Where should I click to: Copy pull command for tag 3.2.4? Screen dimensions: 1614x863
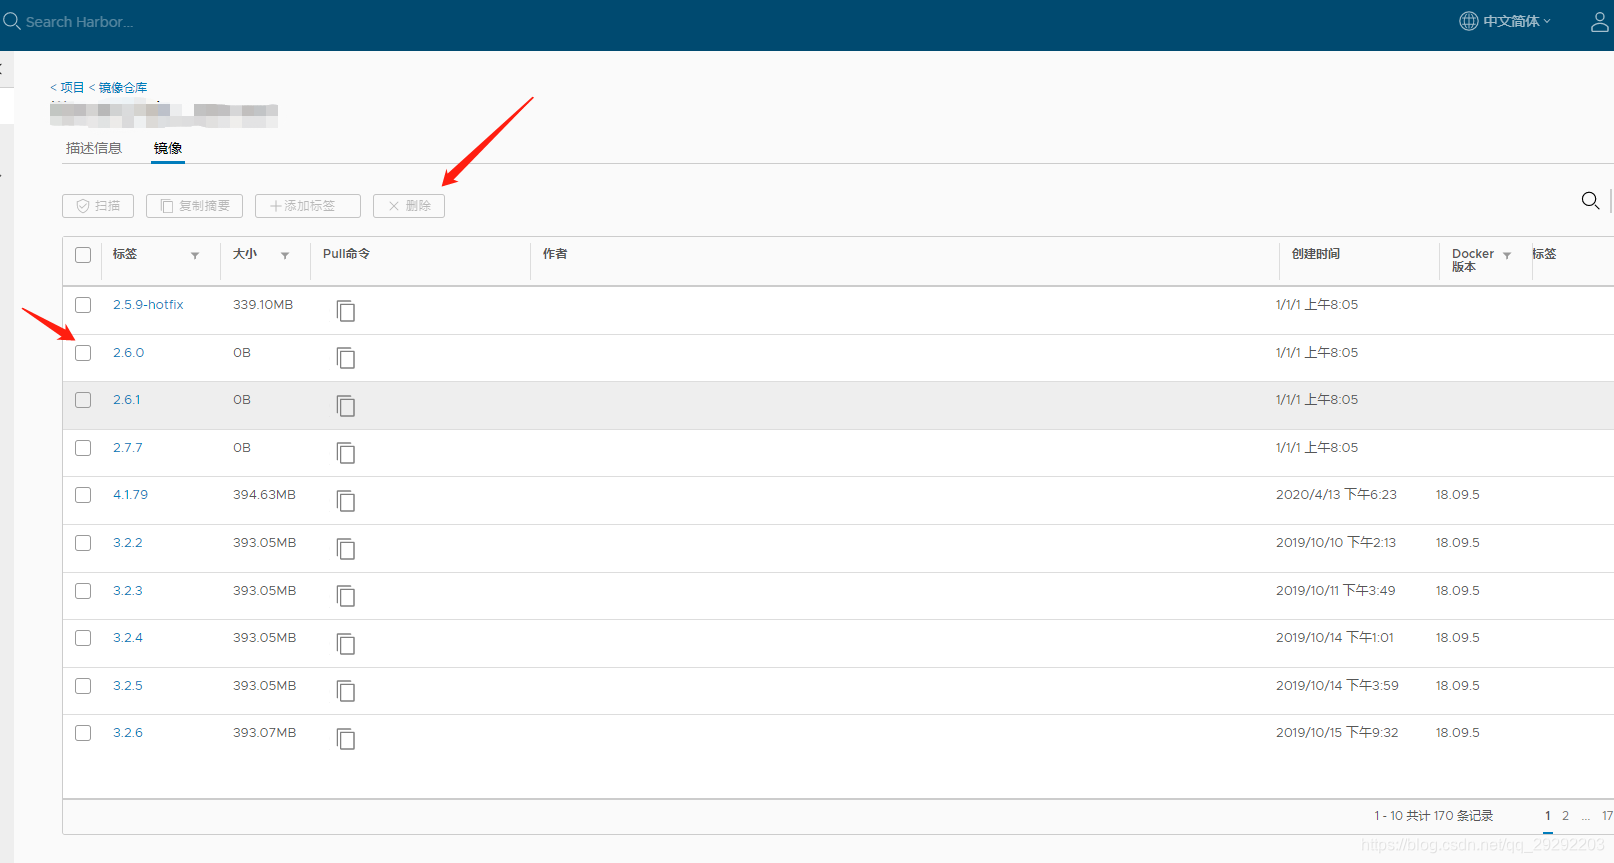click(x=346, y=644)
